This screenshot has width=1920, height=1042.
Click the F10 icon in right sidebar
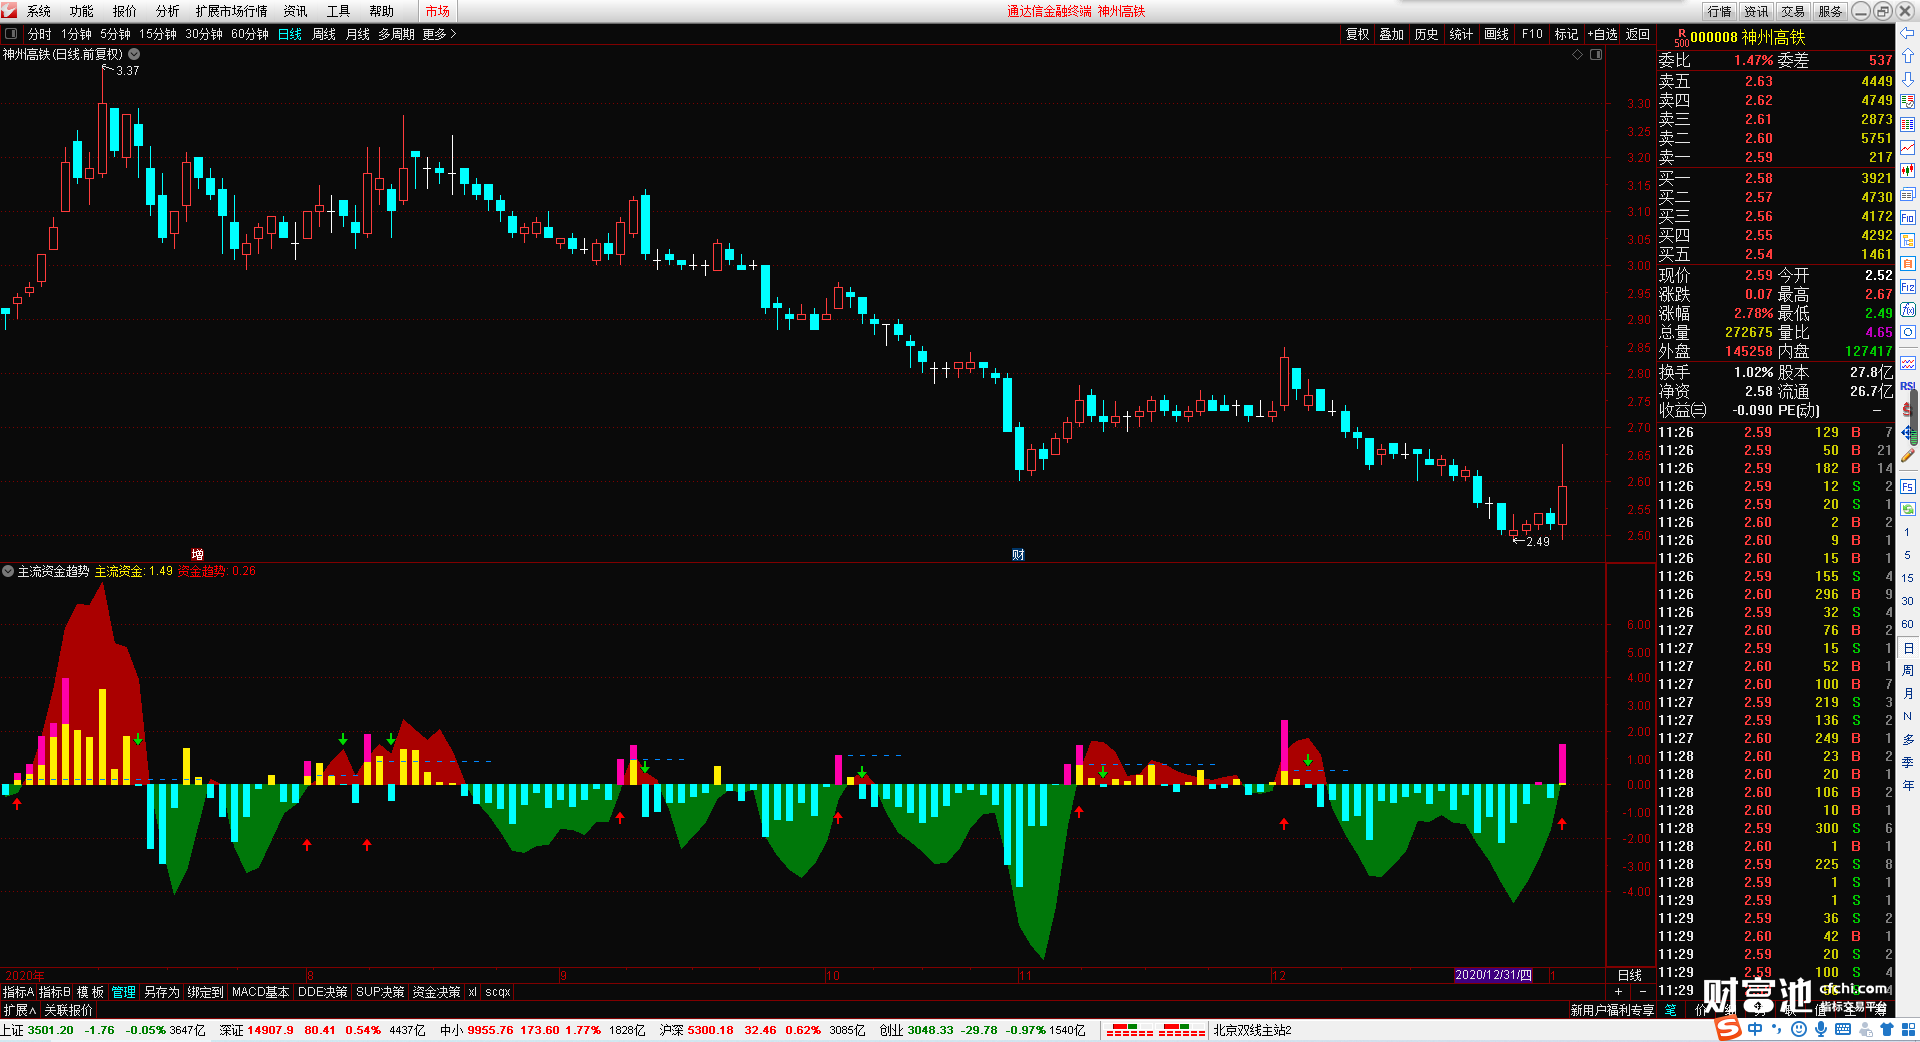(x=1908, y=218)
